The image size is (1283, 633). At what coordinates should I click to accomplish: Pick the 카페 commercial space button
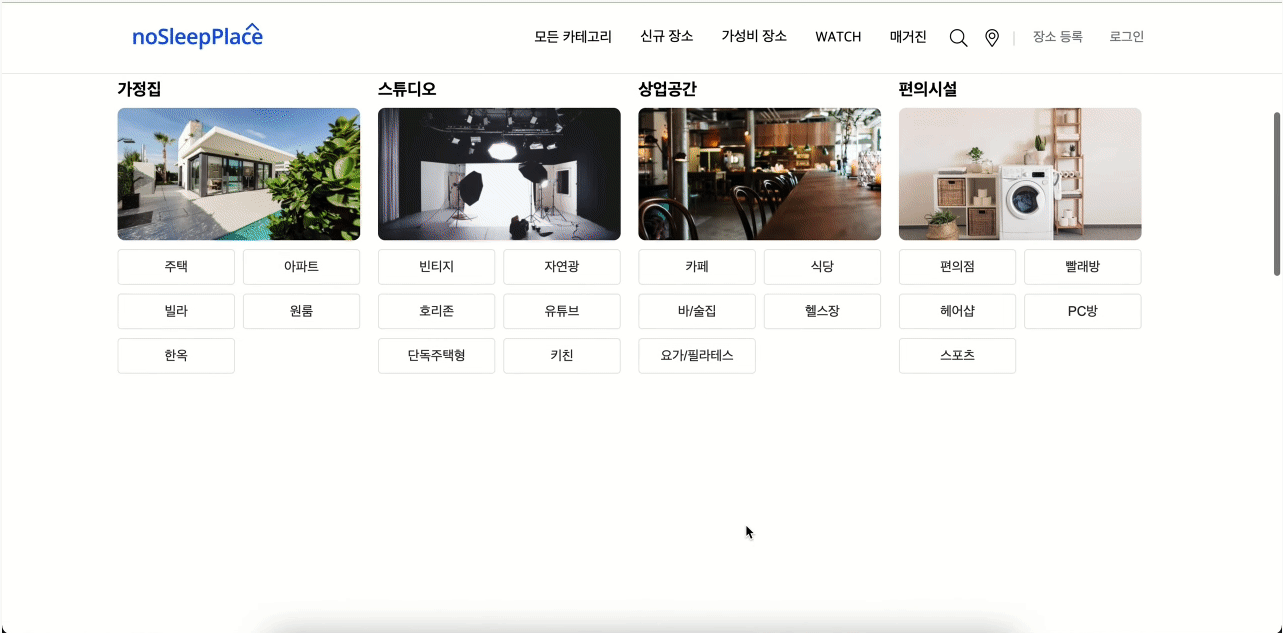[697, 267]
